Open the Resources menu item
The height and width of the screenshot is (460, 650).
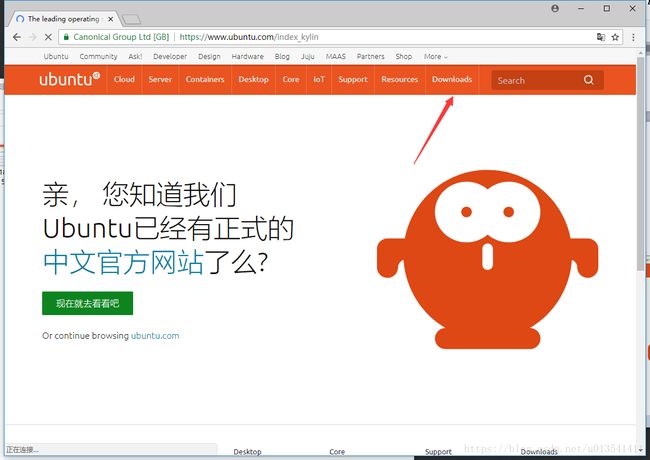[400, 79]
